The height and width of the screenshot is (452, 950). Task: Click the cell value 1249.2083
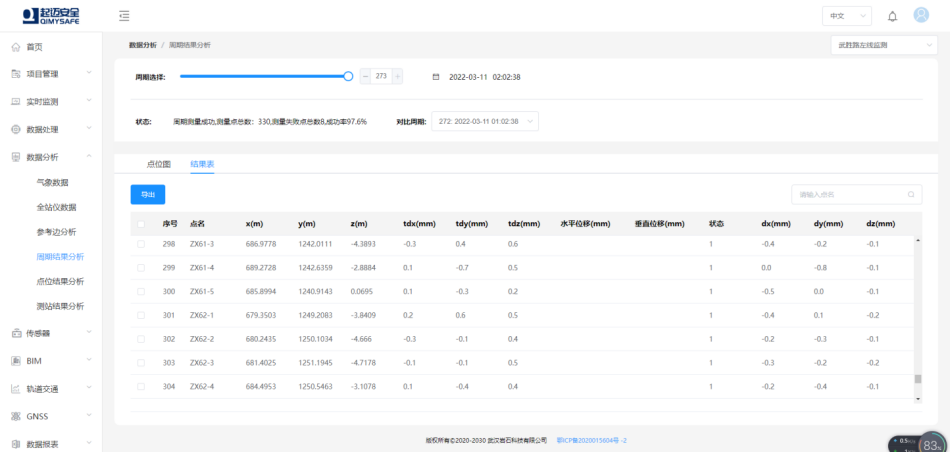(x=315, y=315)
